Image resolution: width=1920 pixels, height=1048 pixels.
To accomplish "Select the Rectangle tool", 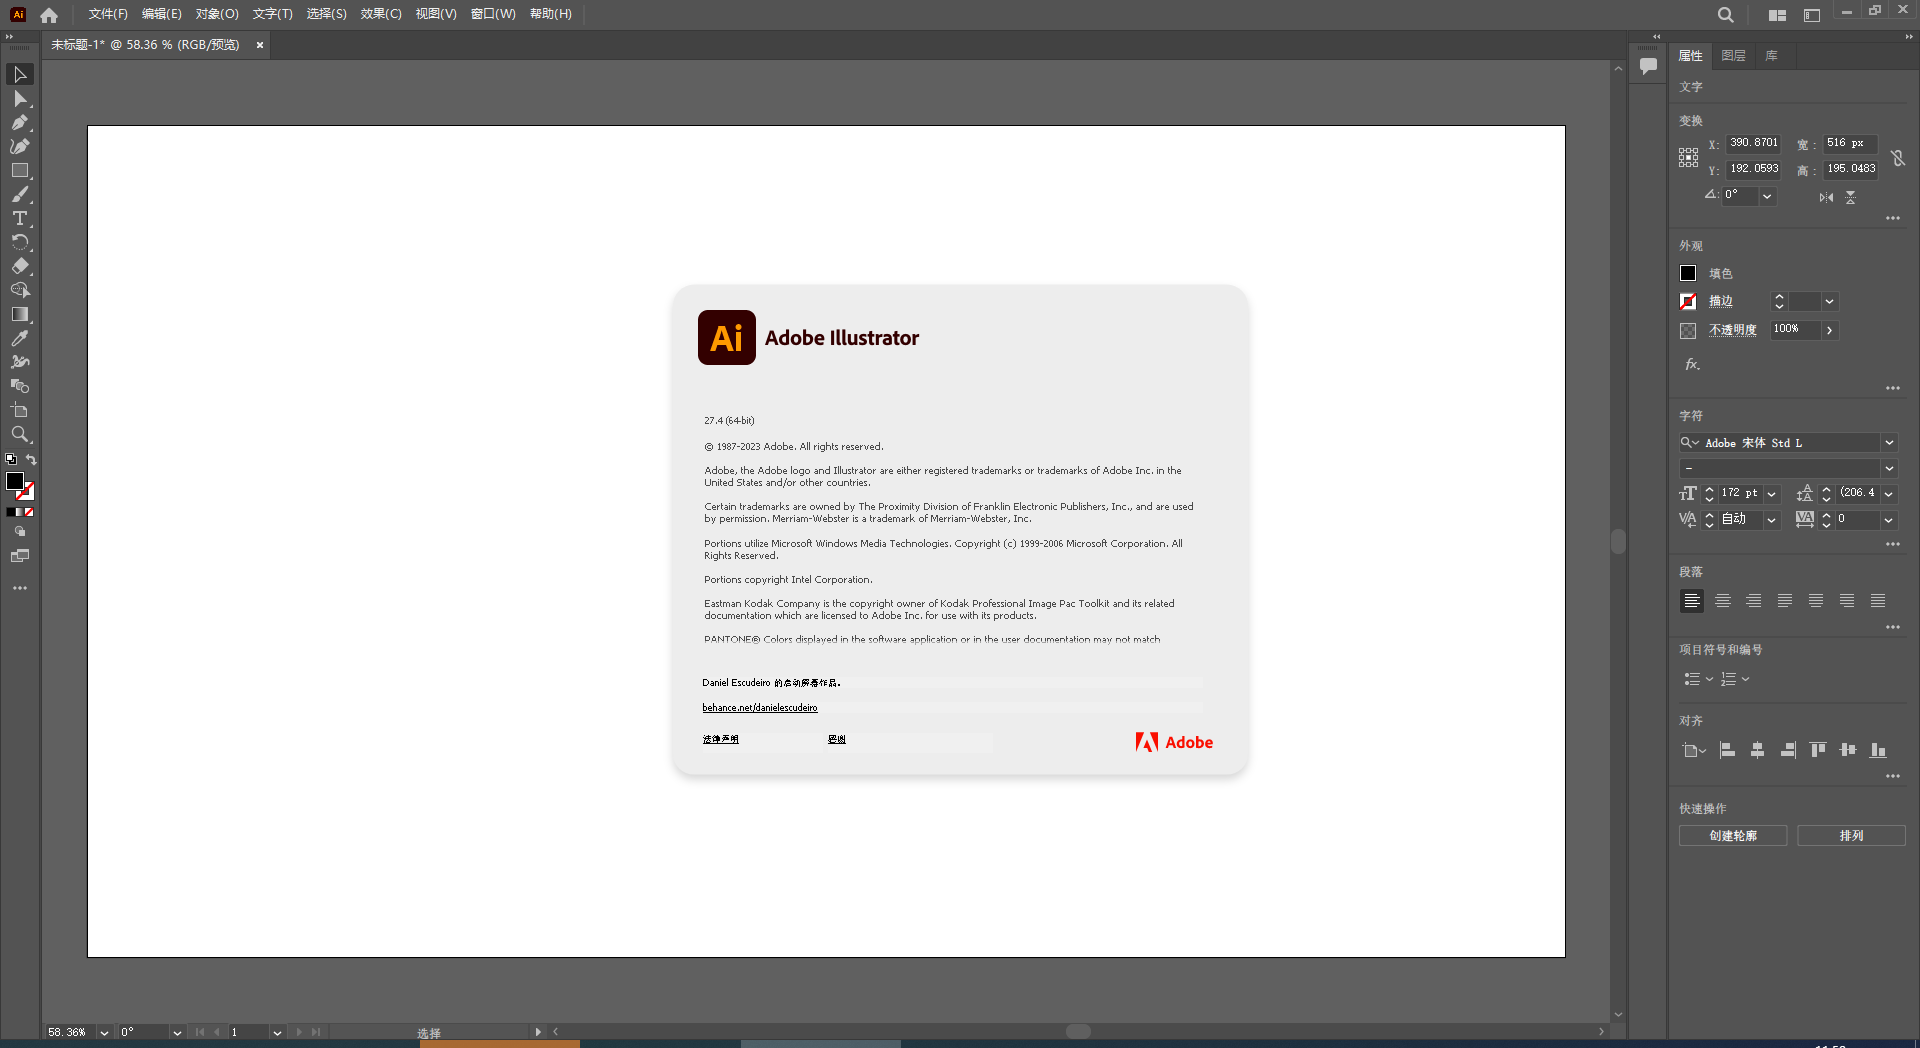I will [19, 171].
